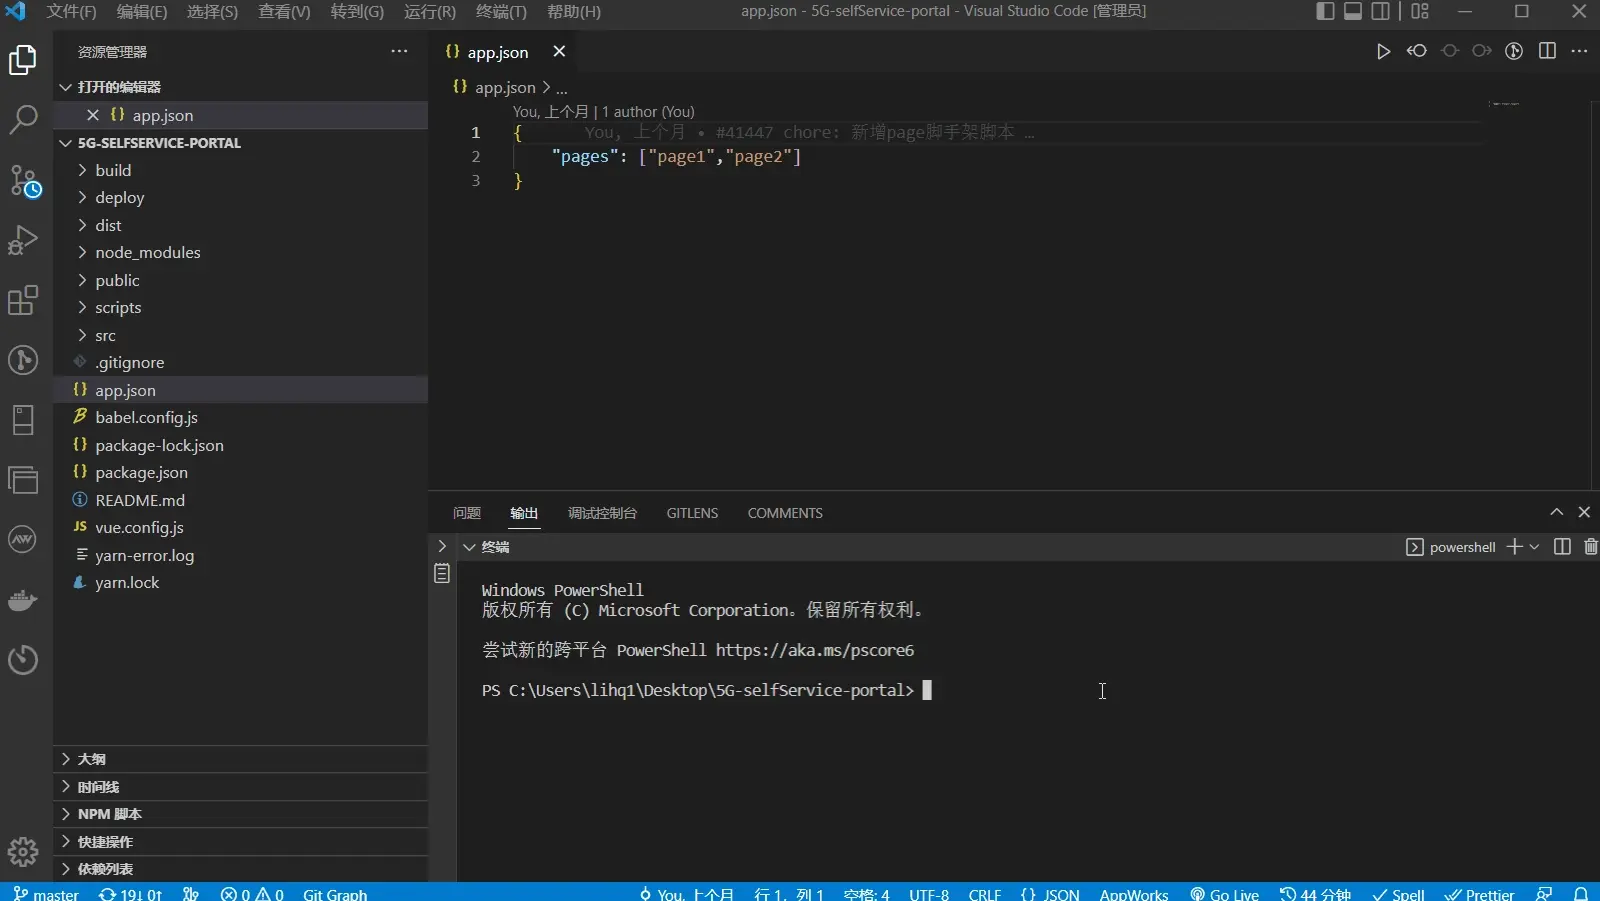The height and width of the screenshot is (901, 1600).
Task: Open the Source Control view
Action: coord(23,181)
